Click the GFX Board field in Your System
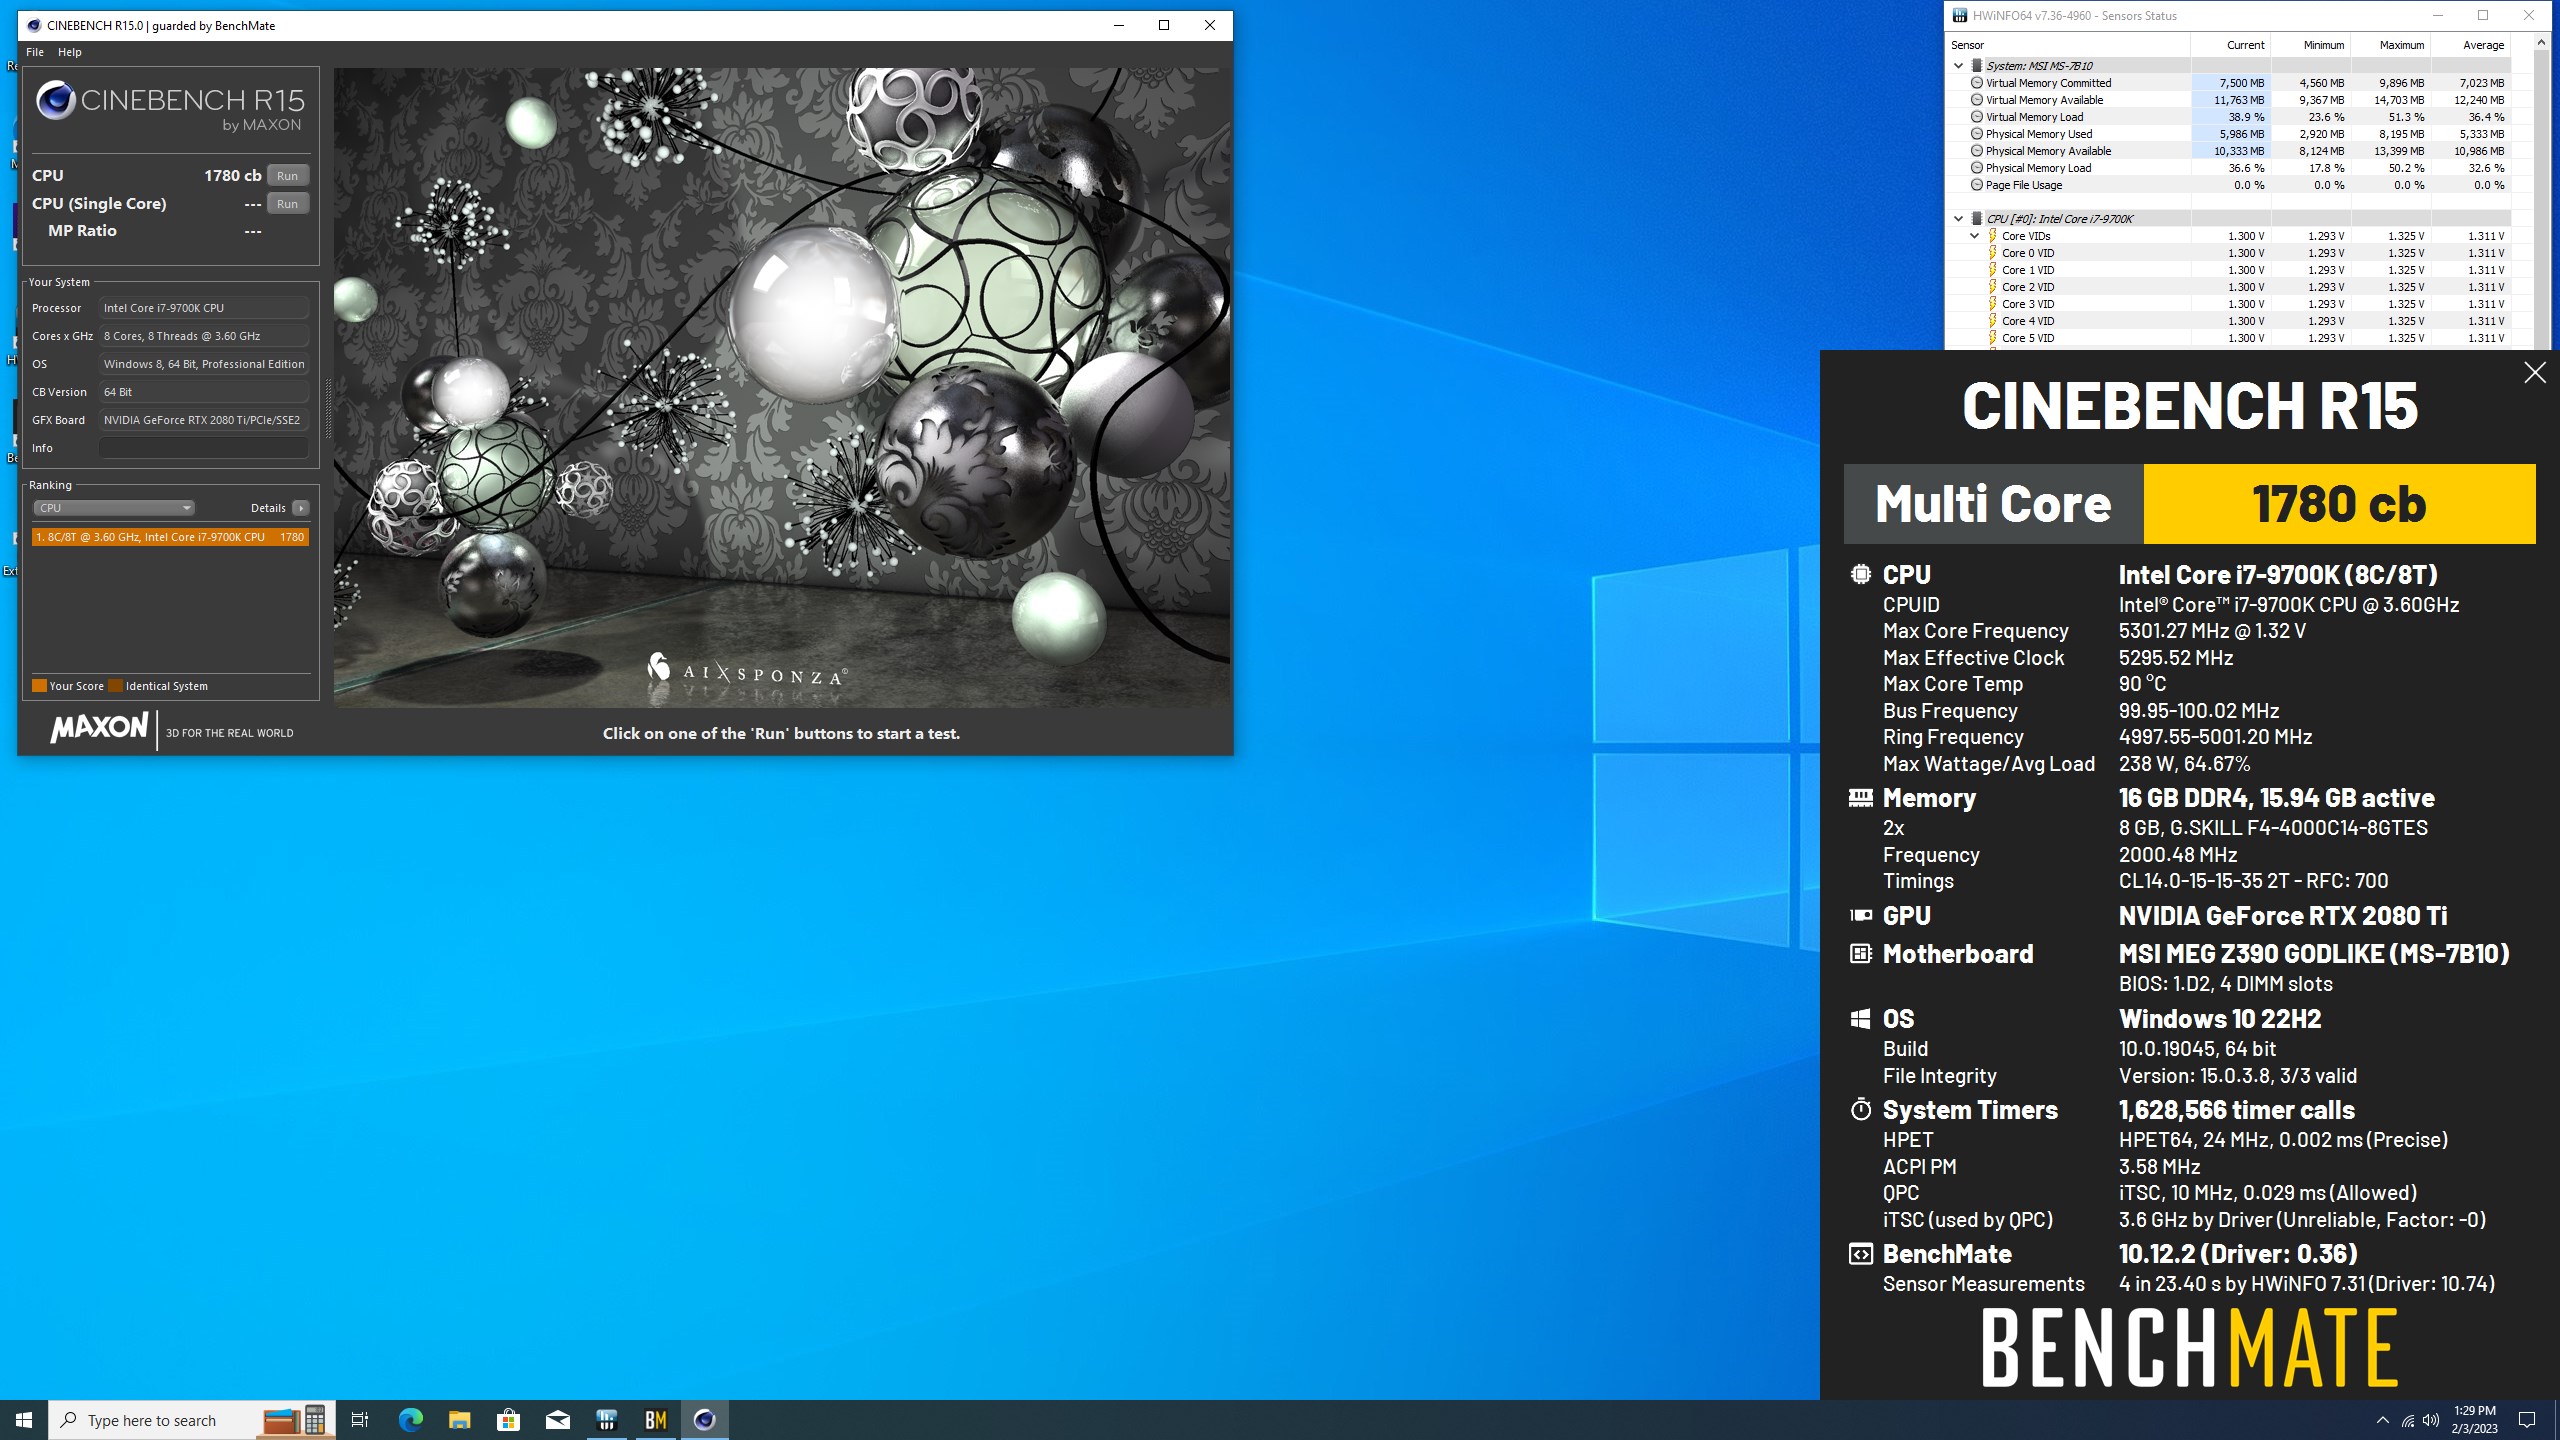2560x1440 pixels. tap(203, 420)
